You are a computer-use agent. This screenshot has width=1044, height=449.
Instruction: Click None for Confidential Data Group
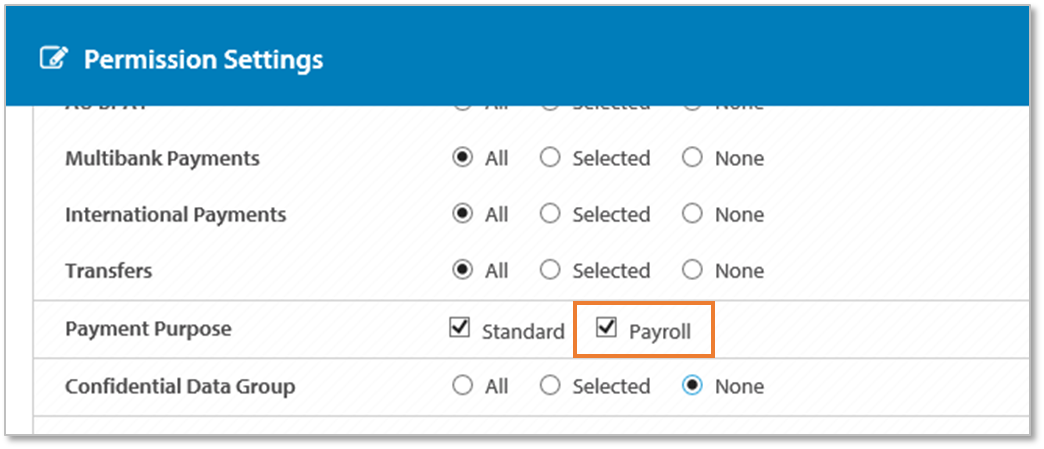click(x=692, y=386)
